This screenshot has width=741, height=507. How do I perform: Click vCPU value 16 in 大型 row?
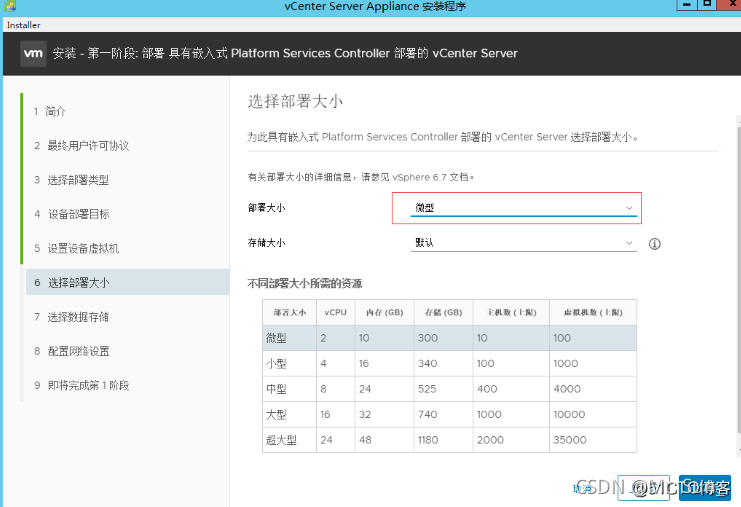click(x=325, y=414)
